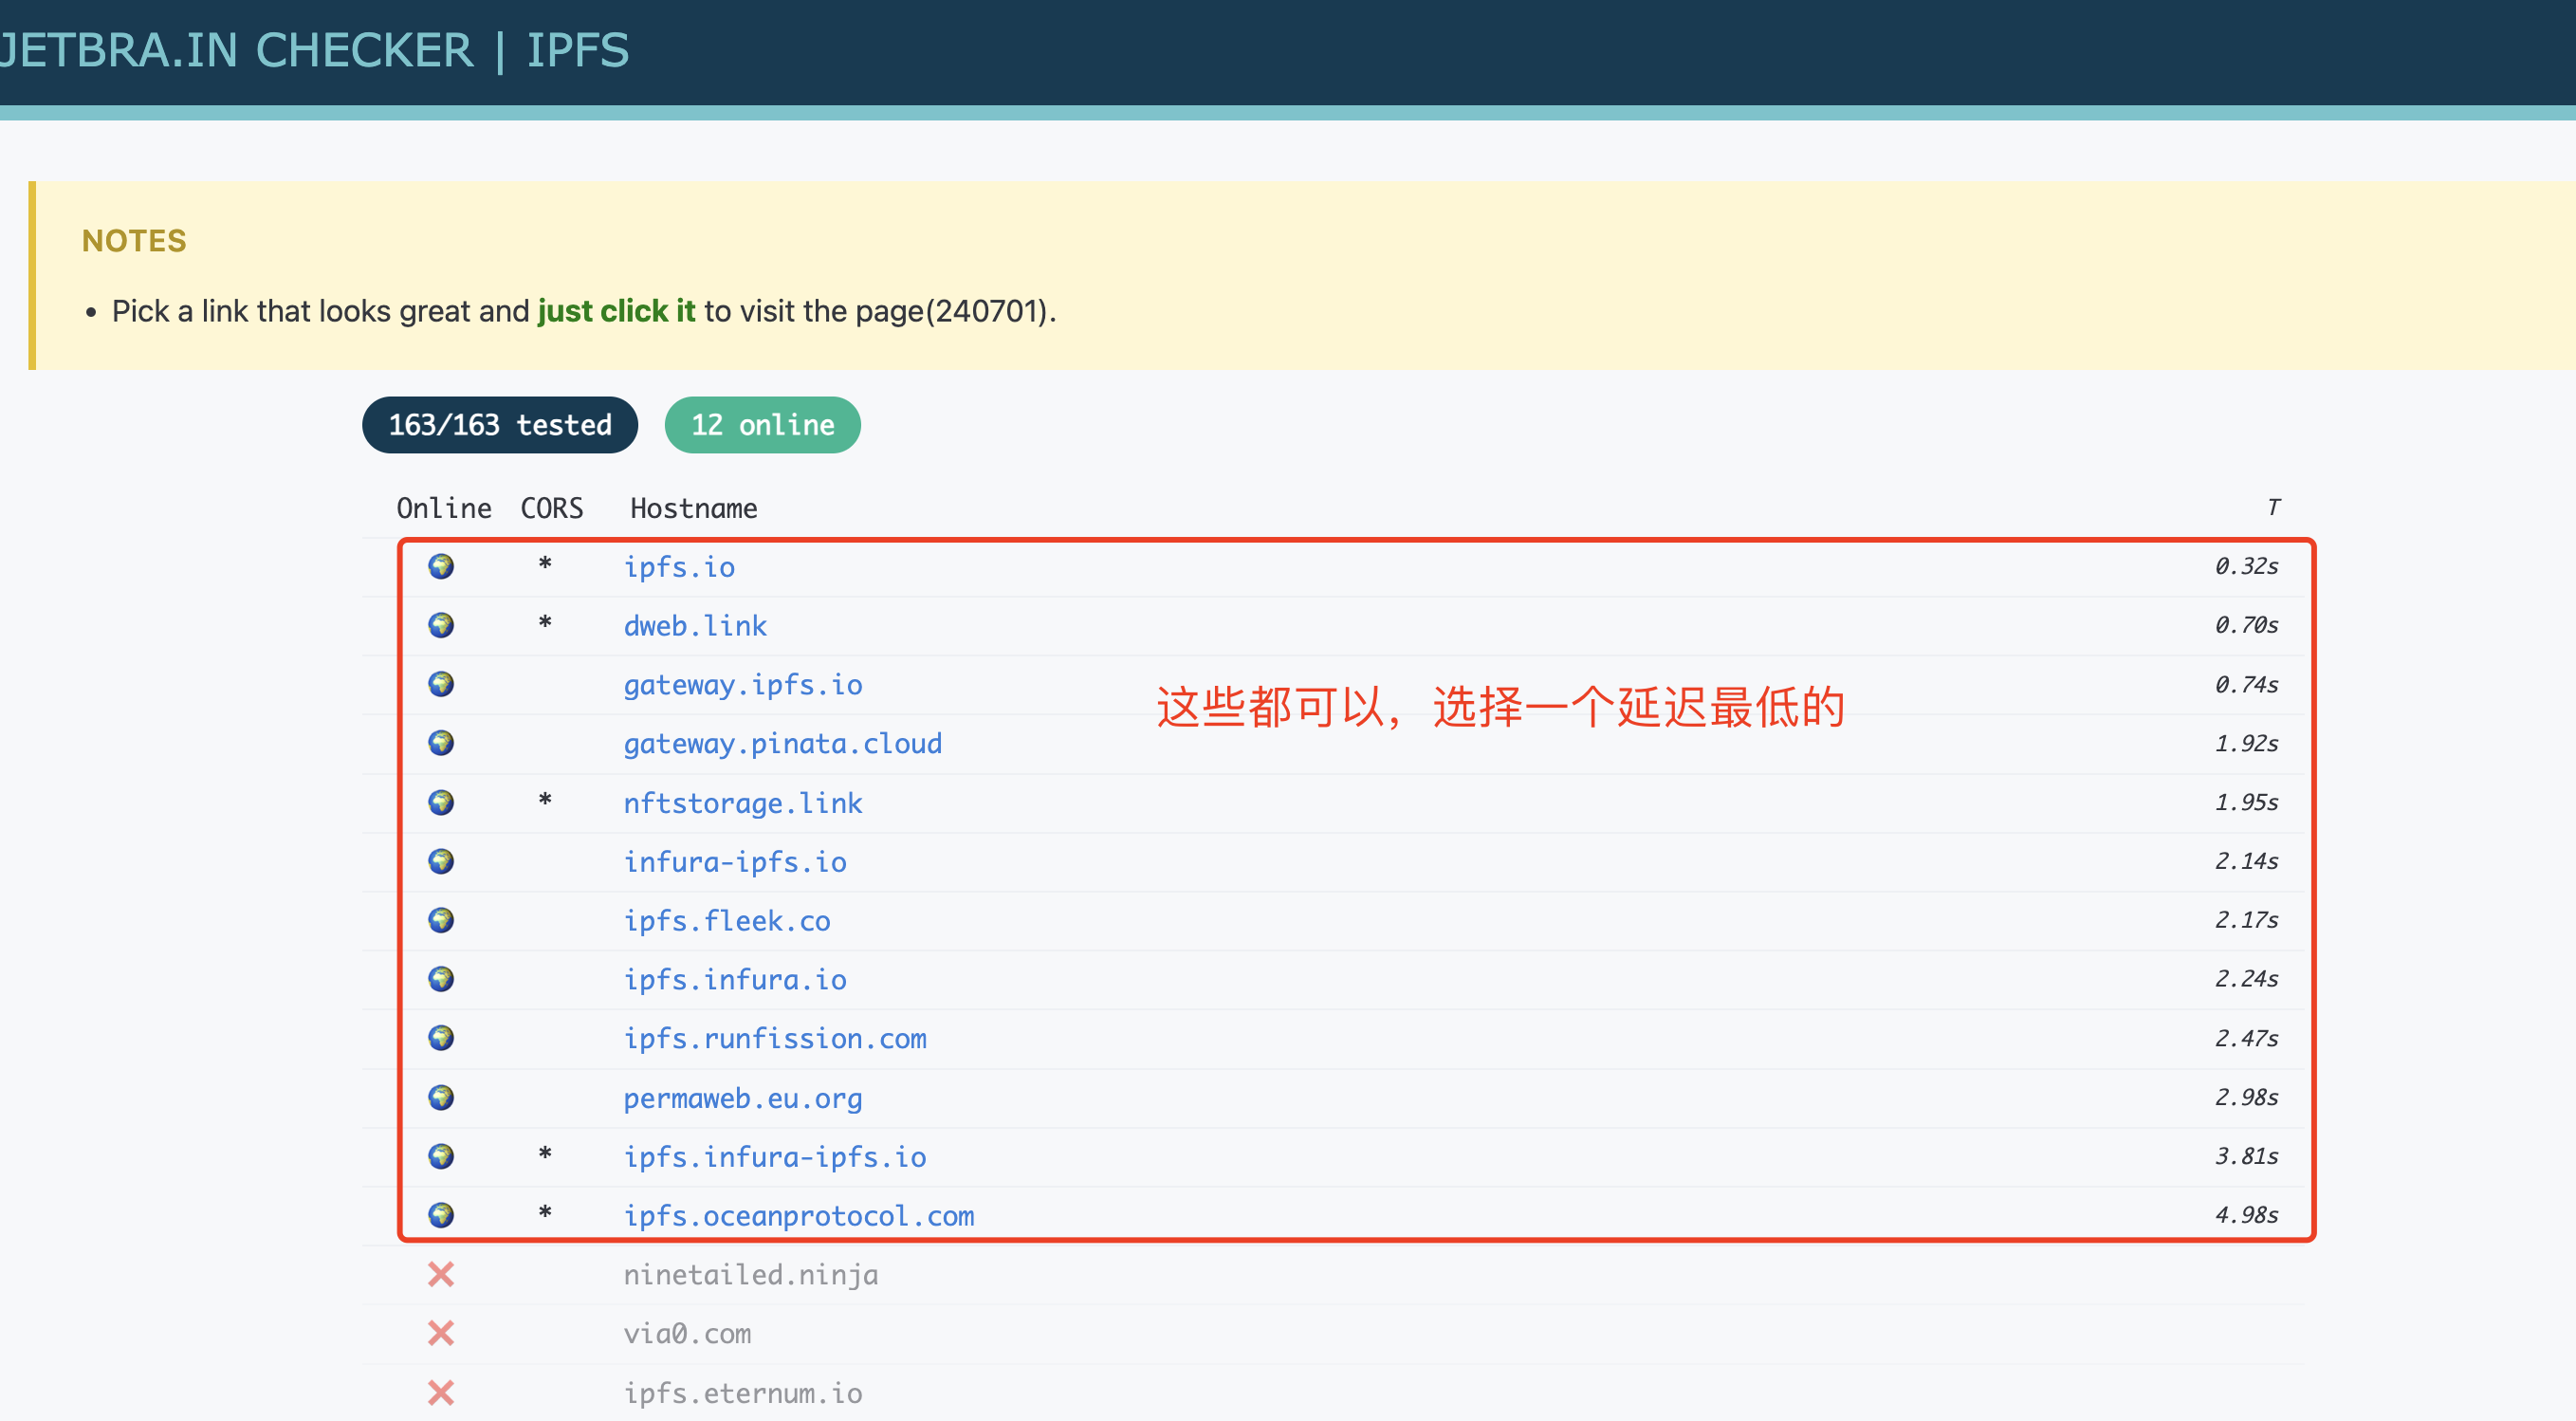Open the ipfs.io link
The height and width of the screenshot is (1421, 2576).
[x=679, y=567]
